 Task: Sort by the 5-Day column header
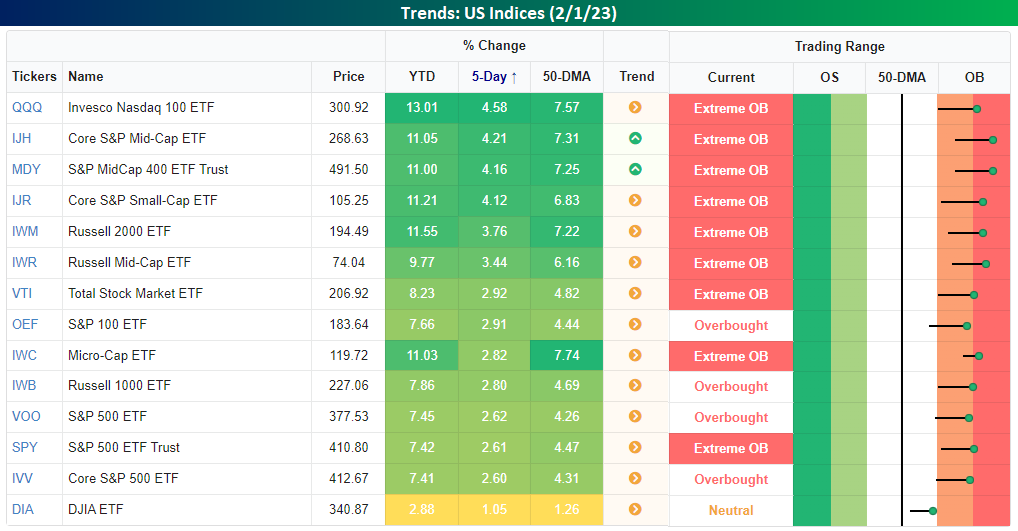pos(494,76)
